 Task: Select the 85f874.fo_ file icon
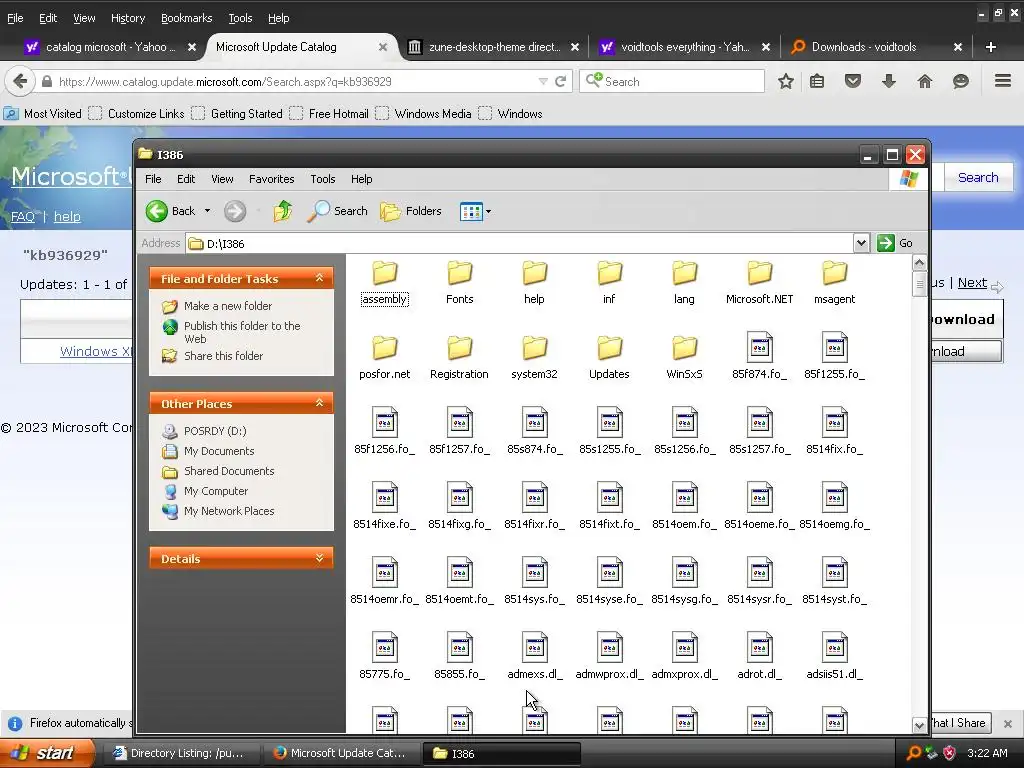(x=760, y=347)
